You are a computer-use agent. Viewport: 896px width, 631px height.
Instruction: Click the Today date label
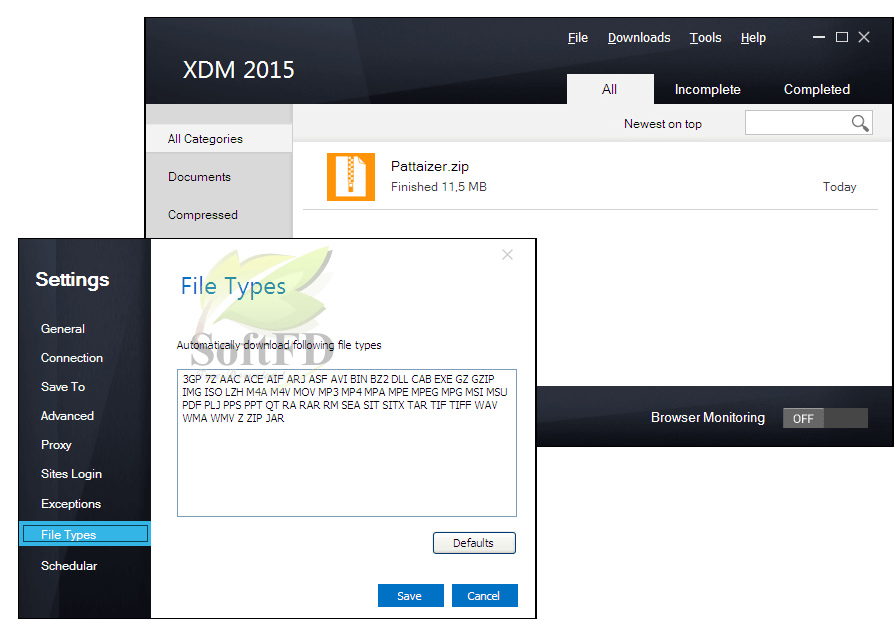[x=839, y=187]
